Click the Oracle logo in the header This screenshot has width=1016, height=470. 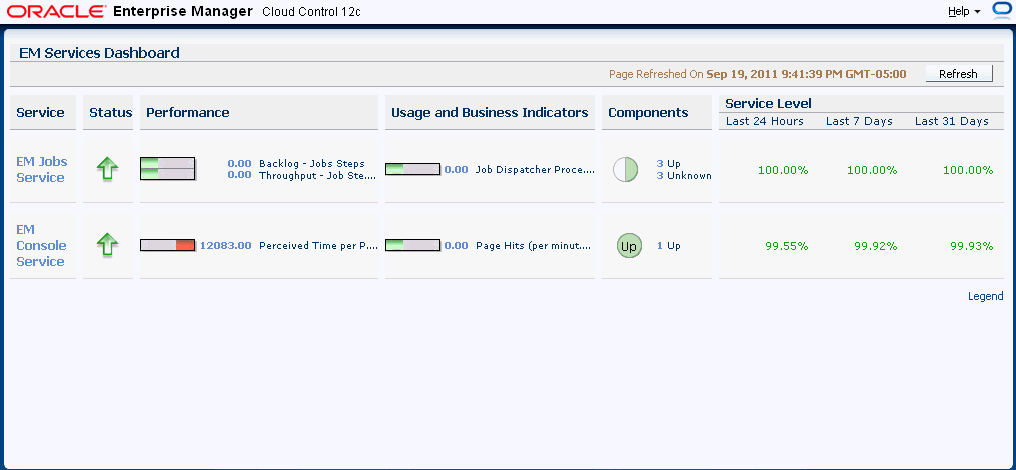(56, 12)
